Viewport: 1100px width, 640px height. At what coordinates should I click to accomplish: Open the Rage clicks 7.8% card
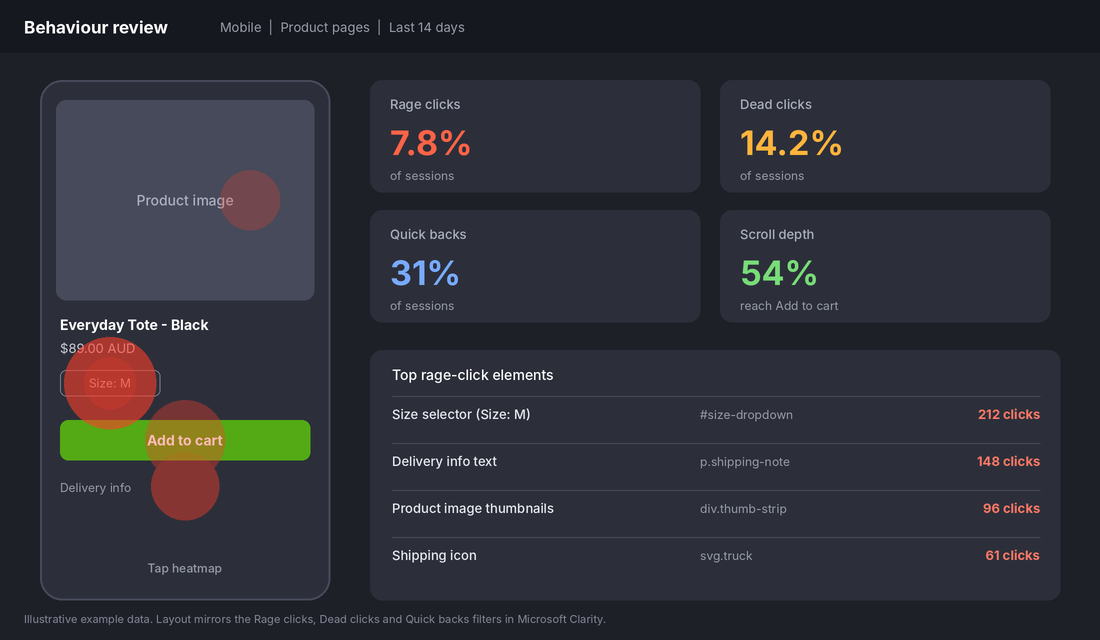click(x=535, y=136)
